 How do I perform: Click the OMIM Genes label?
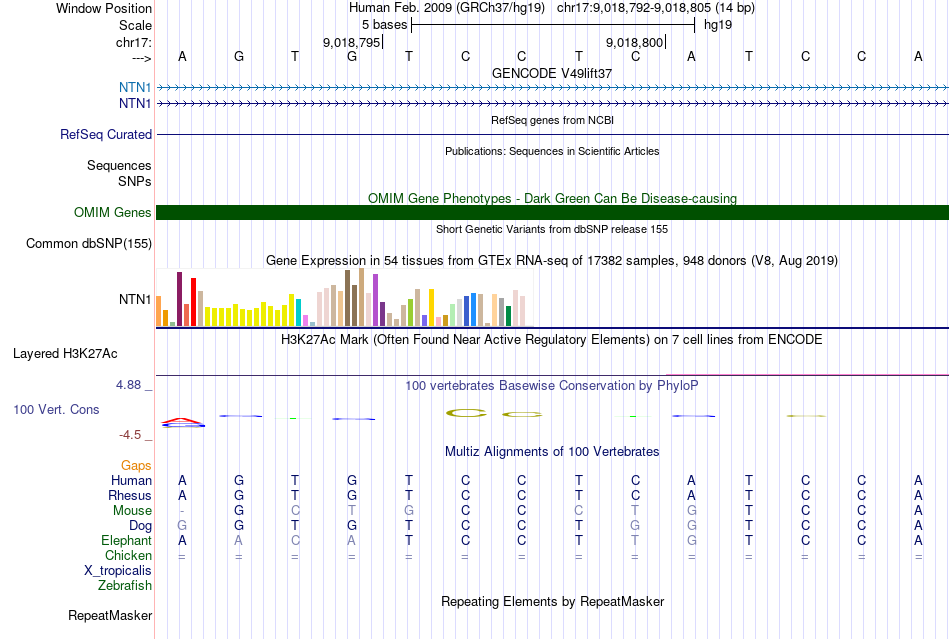pyautogui.click(x=113, y=213)
